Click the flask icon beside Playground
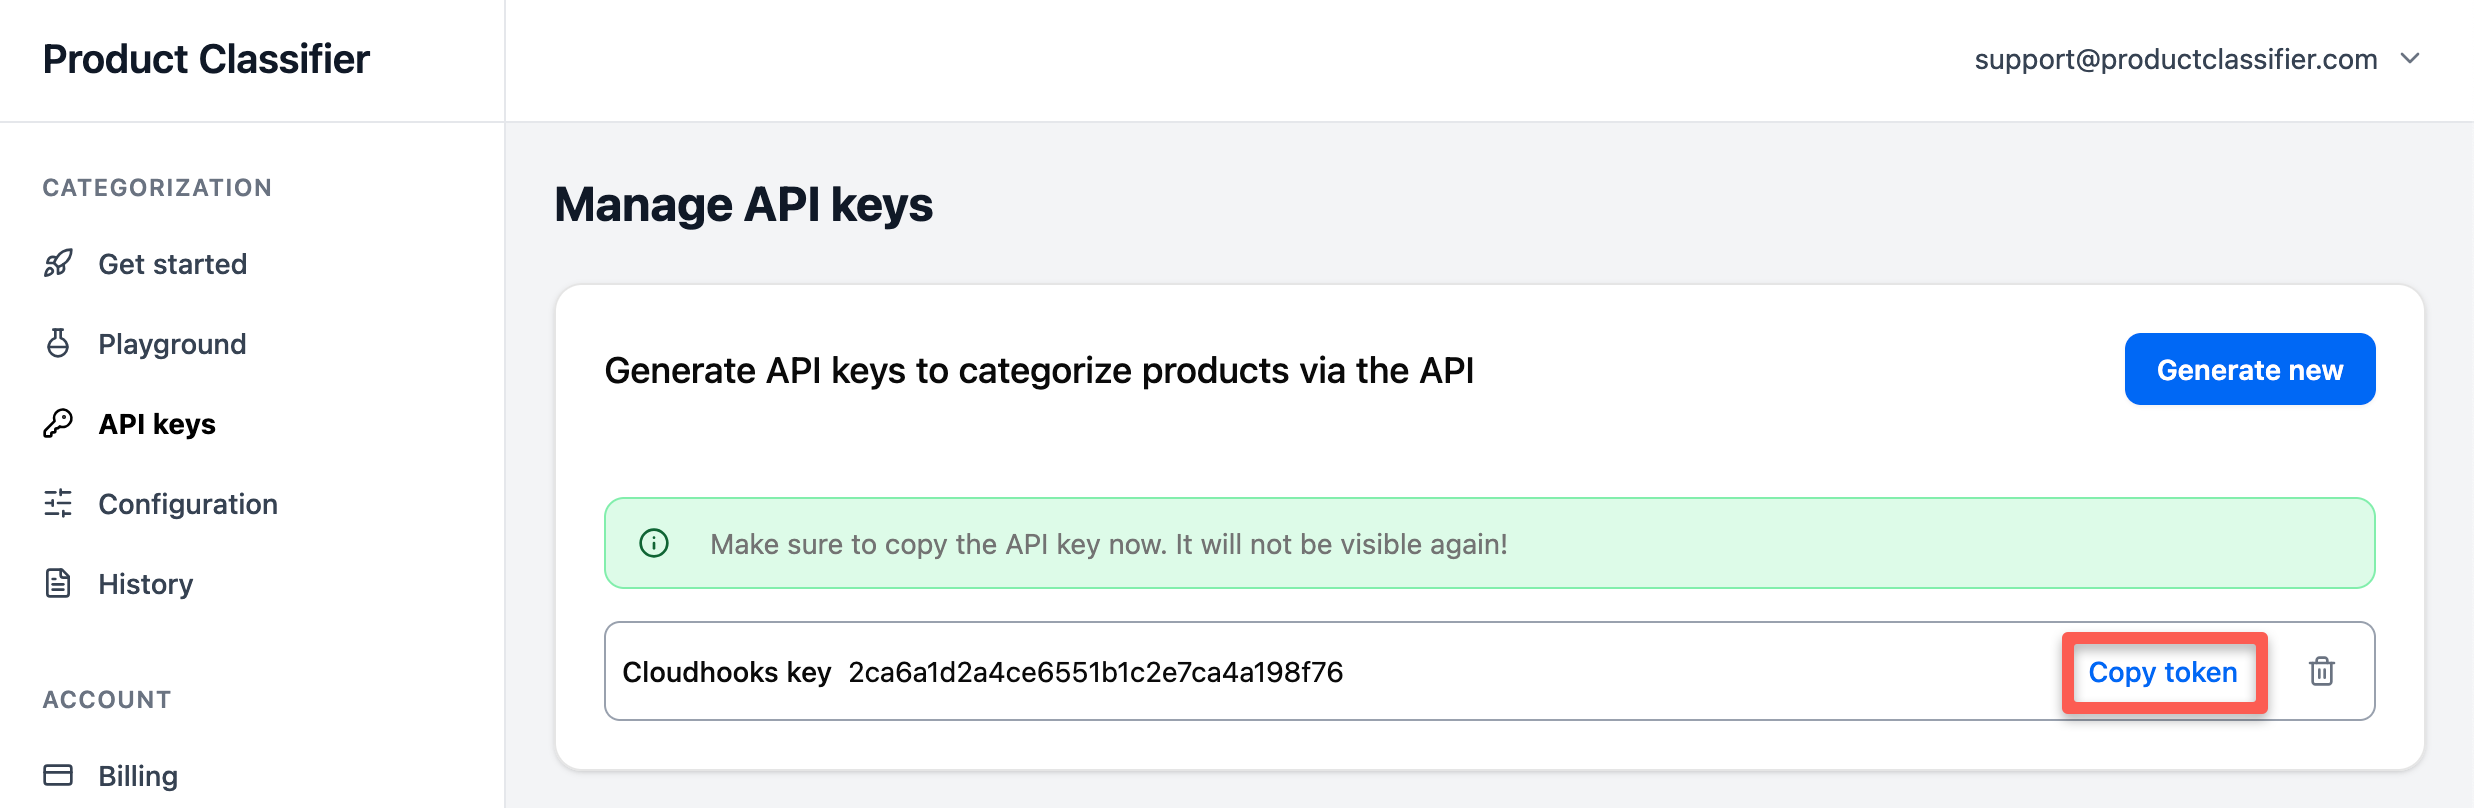2474x808 pixels. point(58,343)
